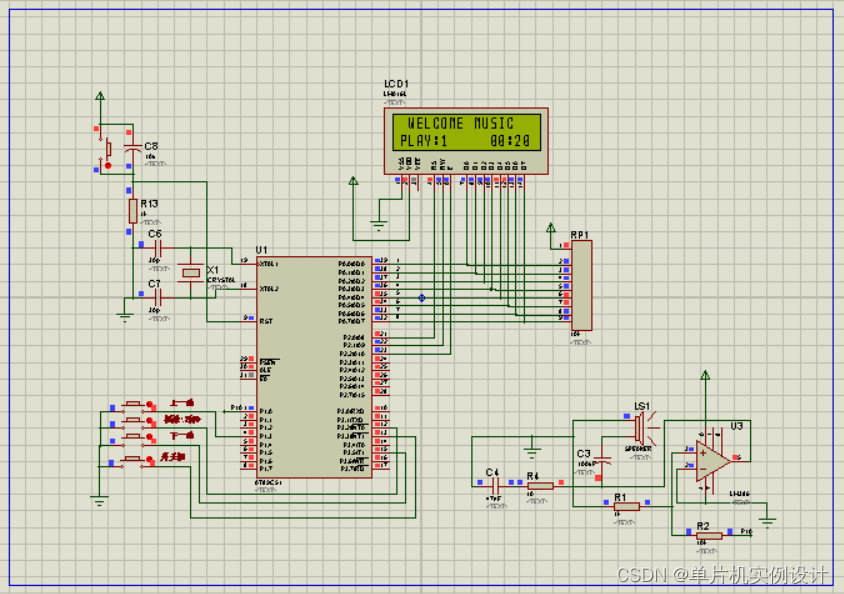Select resistor R4 symbol
The width and height of the screenshot is (844, 594).
[x=540, y=486]
